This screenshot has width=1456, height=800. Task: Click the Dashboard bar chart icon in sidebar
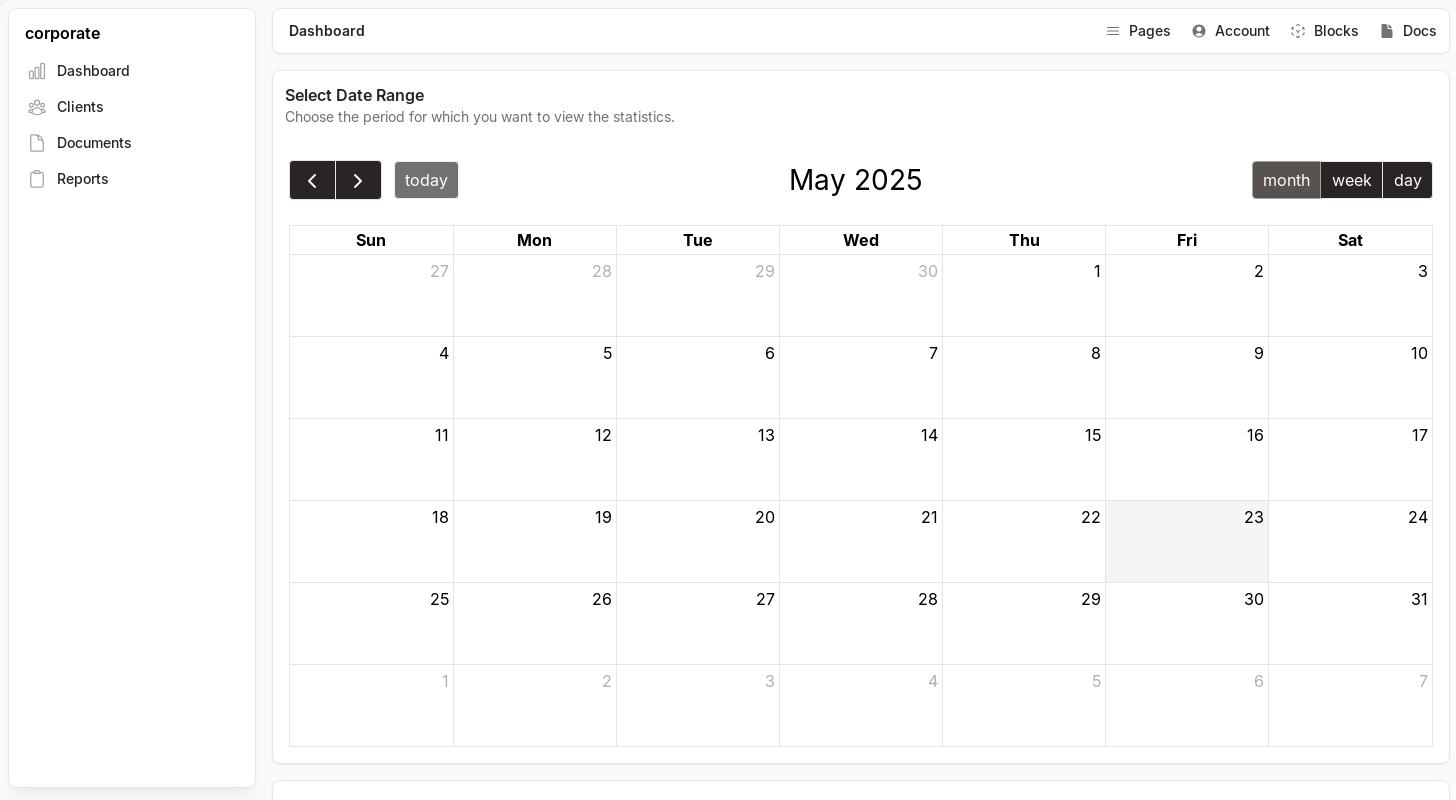click(x=37, y=71)
